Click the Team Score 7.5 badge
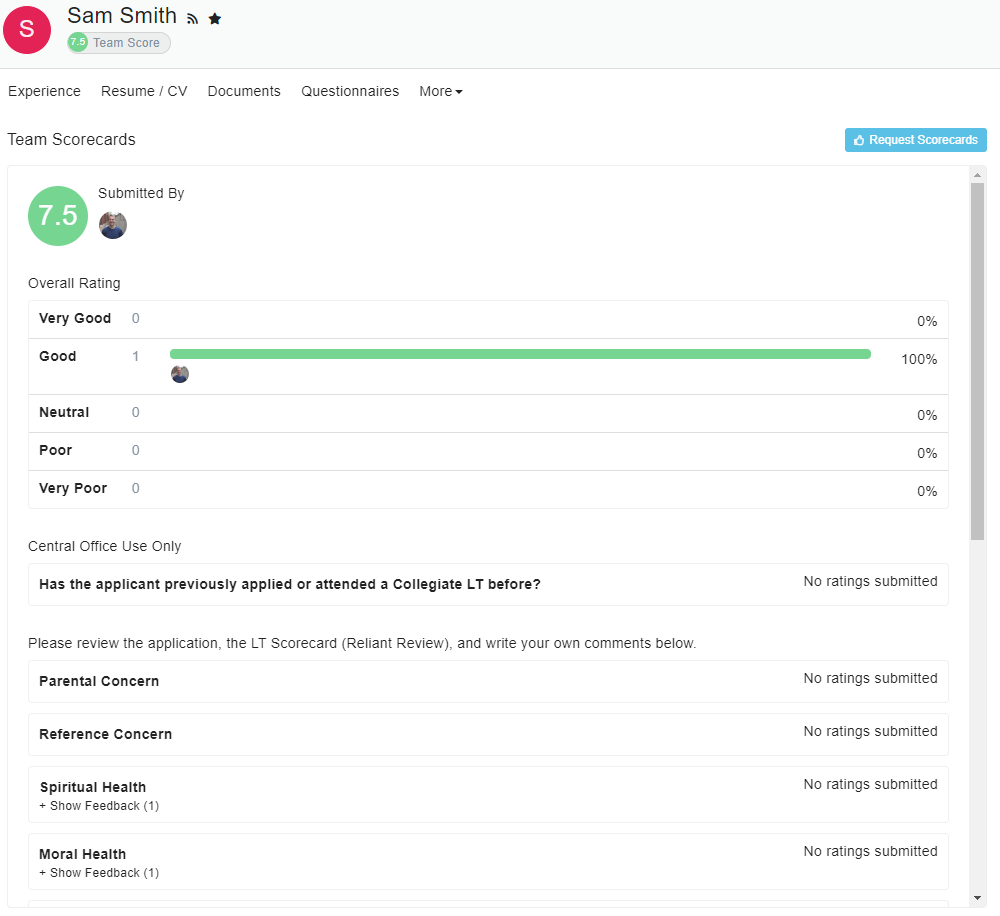This screenshot has width=1000, height=916. tap(119, 43)
